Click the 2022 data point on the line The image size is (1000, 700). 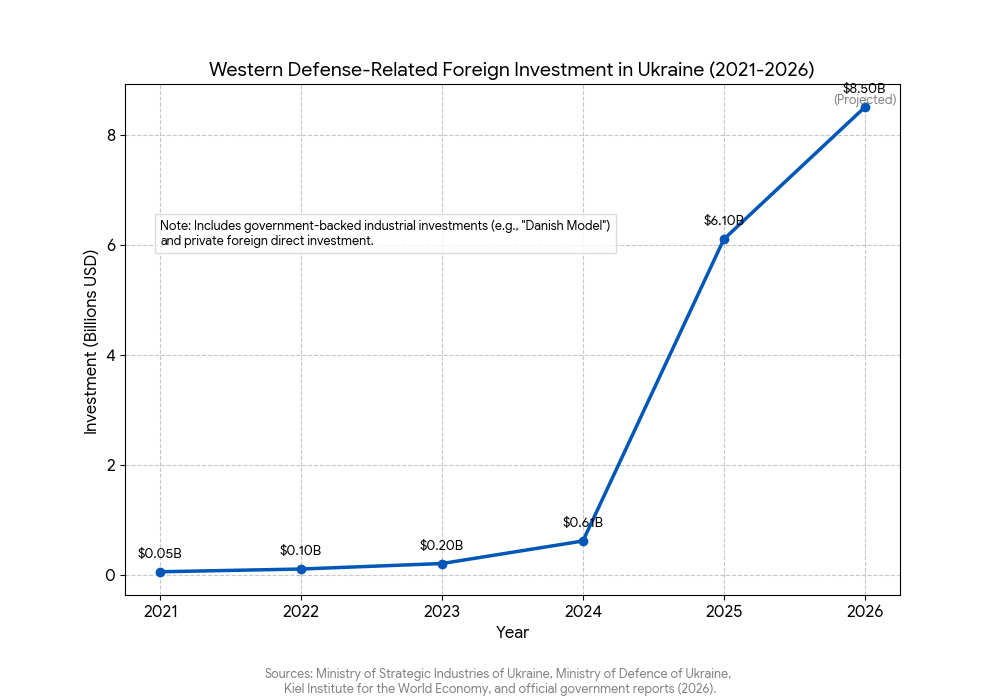pos(301,569)
